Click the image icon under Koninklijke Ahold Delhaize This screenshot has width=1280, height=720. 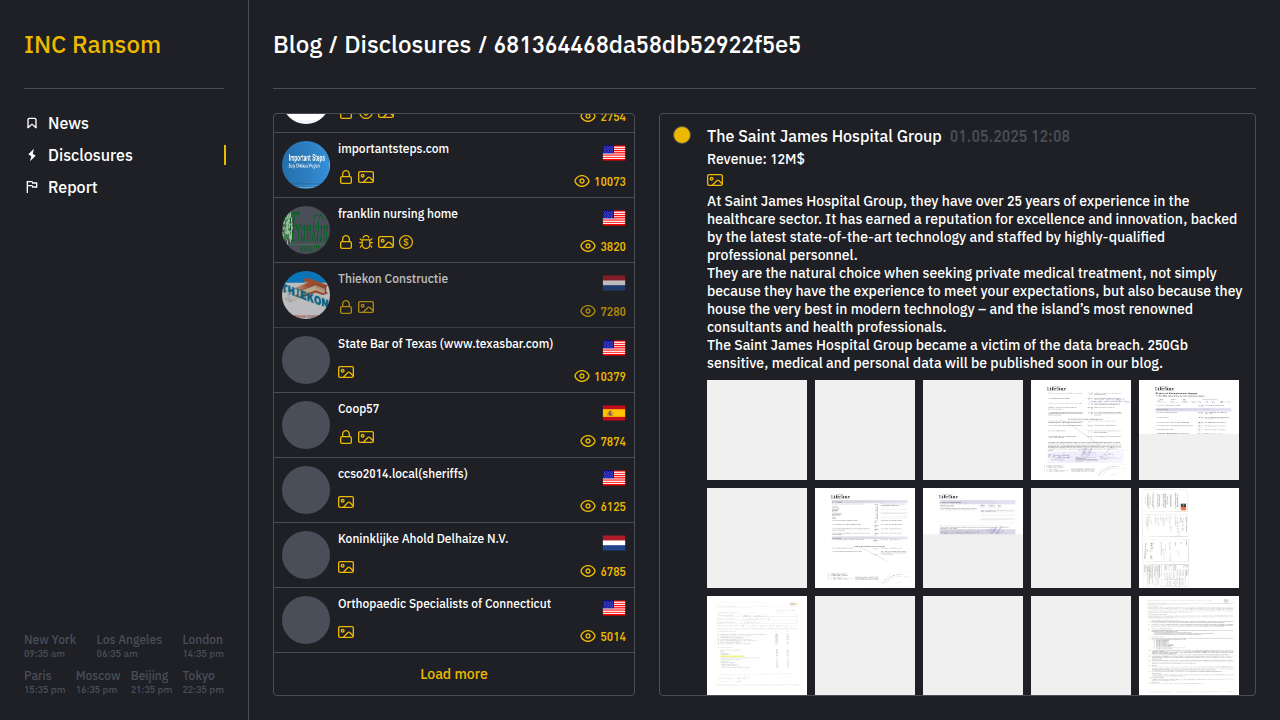pos(346,567)
